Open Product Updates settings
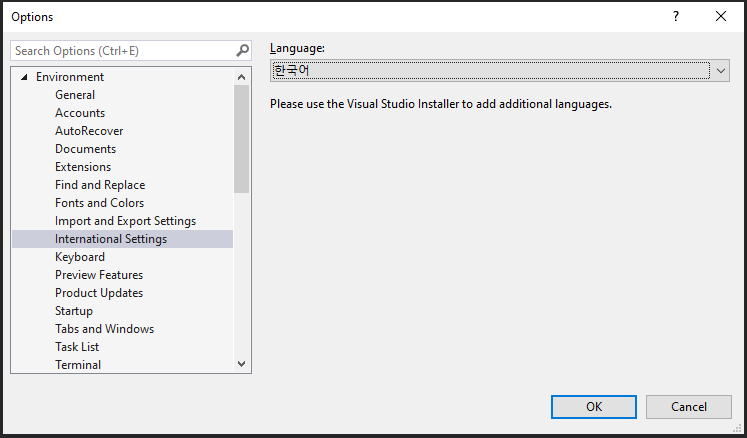This screenshot has width=747, height=438. point(99,293)
